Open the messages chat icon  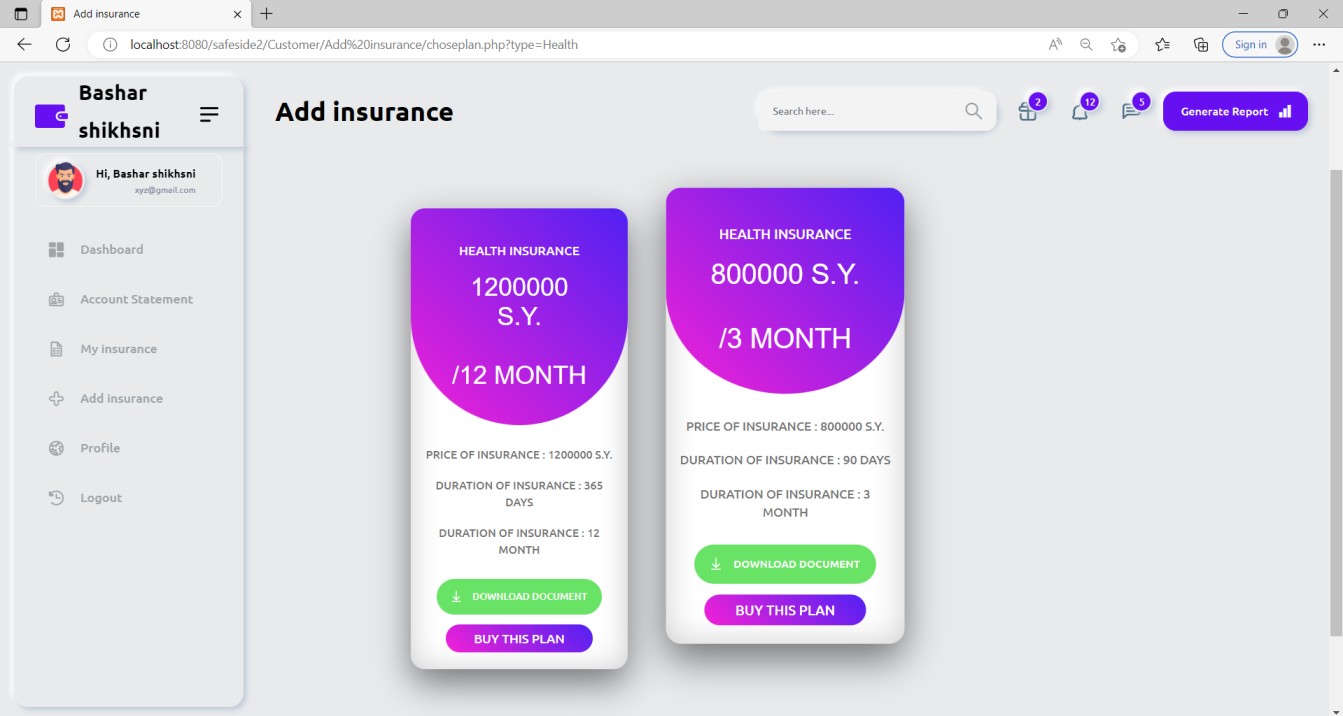click(1131, 112)
